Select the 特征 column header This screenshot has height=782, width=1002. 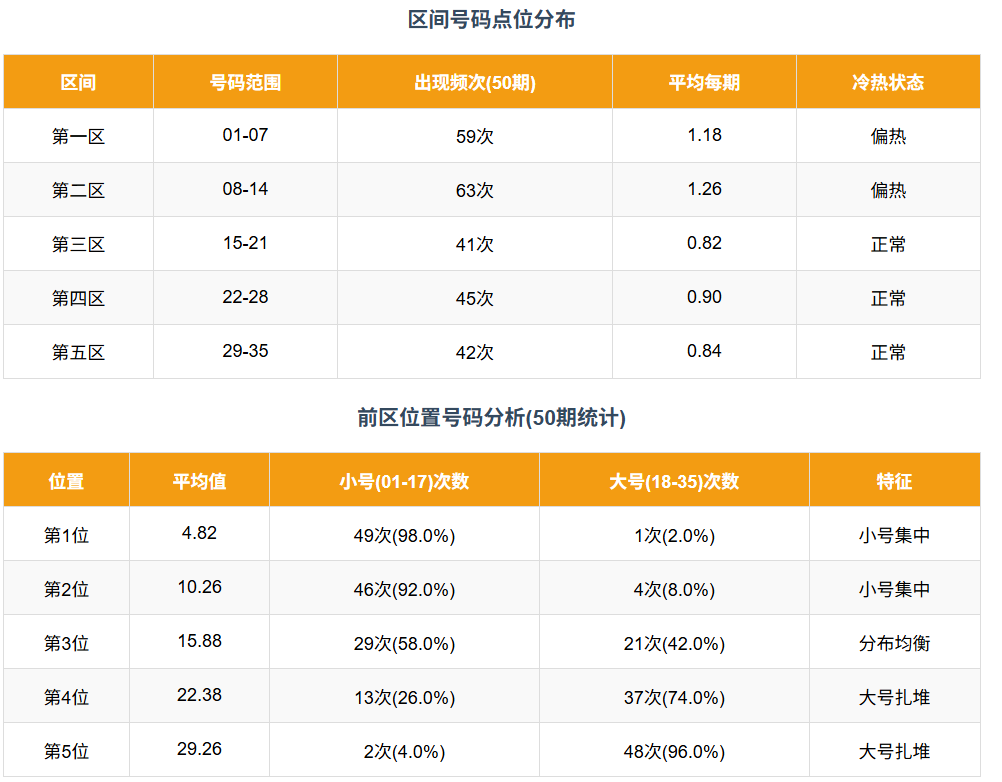[894, 481]
